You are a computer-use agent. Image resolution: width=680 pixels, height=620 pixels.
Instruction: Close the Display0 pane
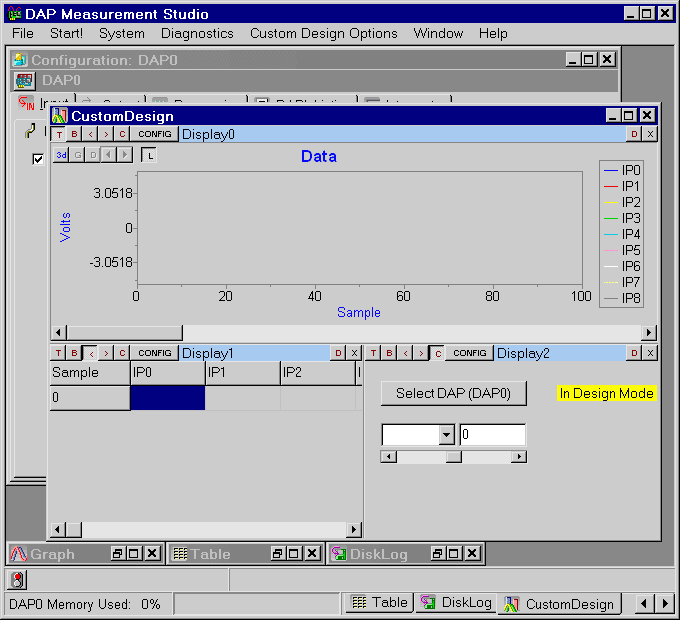(x=650, y=134)
